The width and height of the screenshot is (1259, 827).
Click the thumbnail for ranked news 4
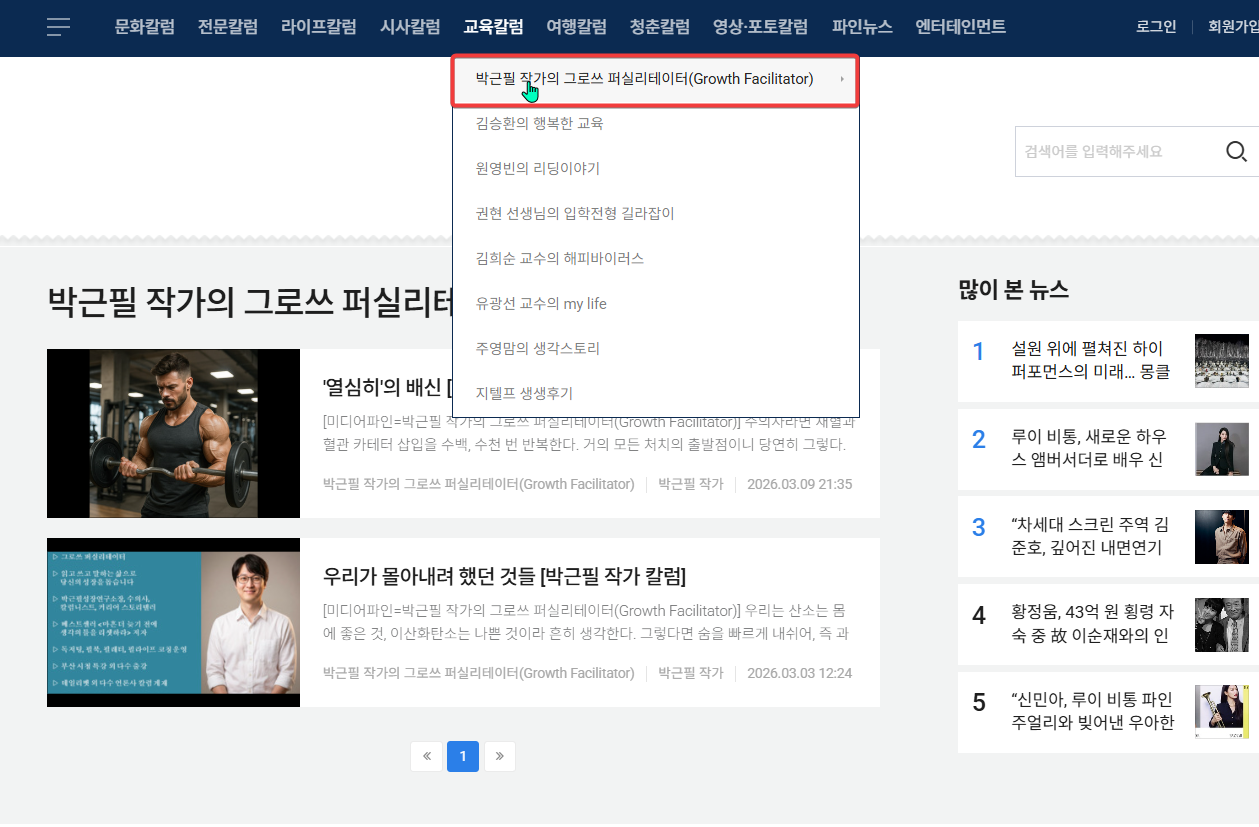[x=1222, y=625]
